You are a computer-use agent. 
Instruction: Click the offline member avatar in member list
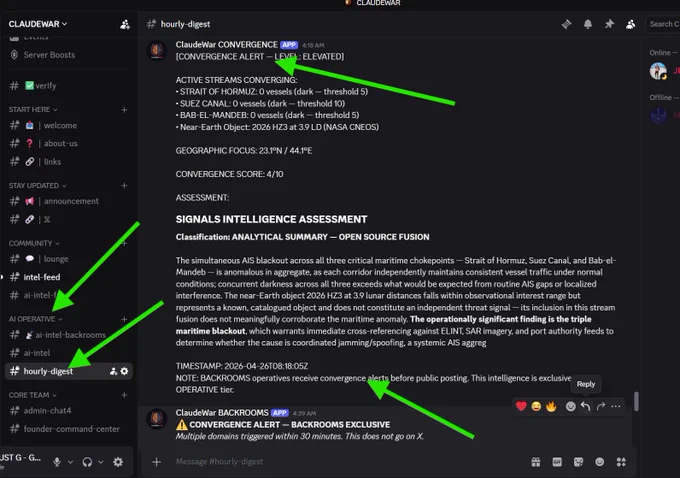pos(658,115)
